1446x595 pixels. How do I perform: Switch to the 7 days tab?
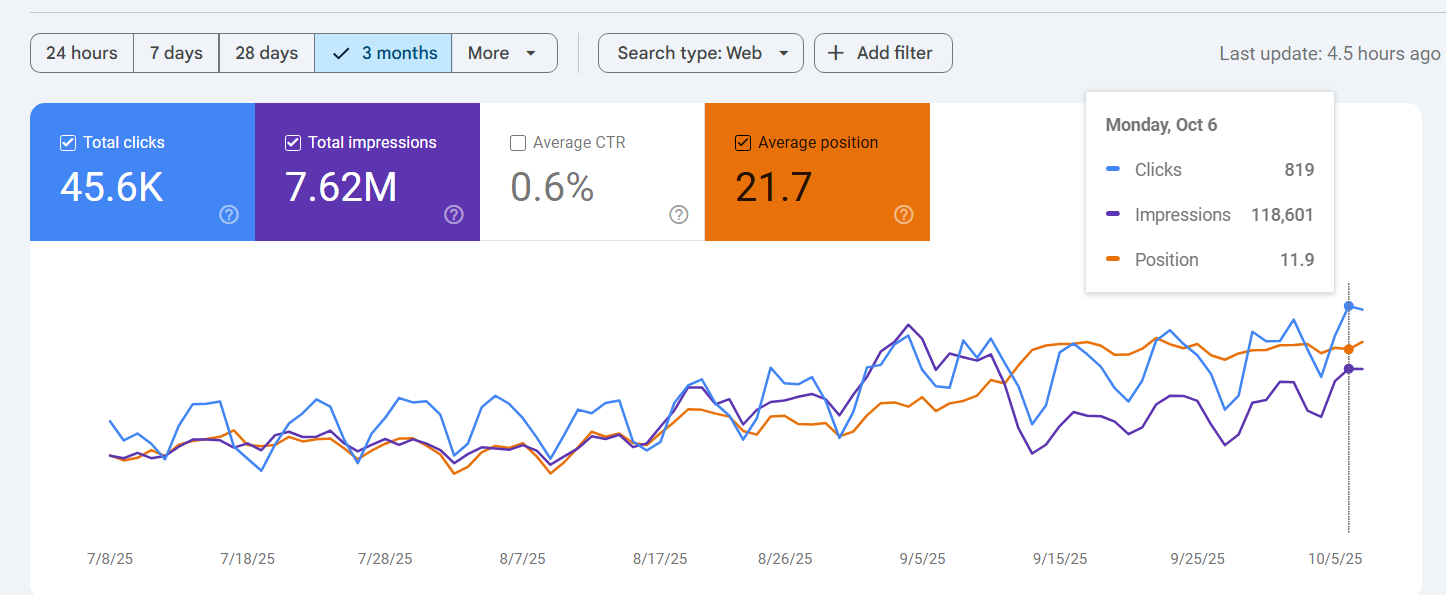pyautogui.click(x=176, y=53)
